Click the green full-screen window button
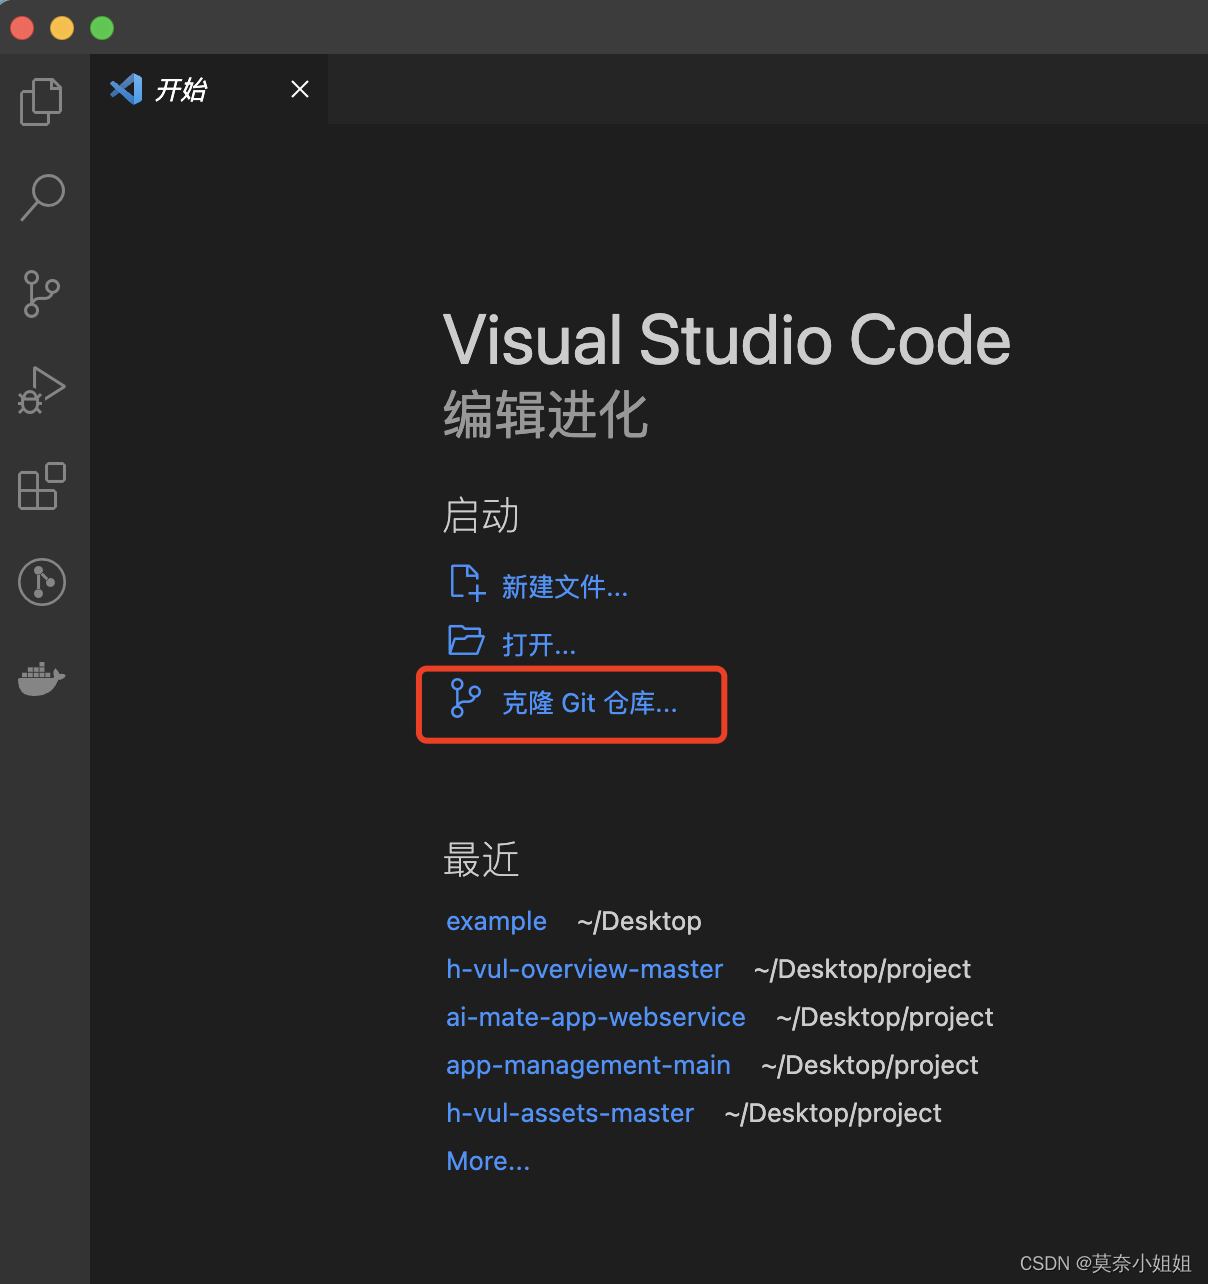Viewport: 1208px width, 1284px height. 102,28
